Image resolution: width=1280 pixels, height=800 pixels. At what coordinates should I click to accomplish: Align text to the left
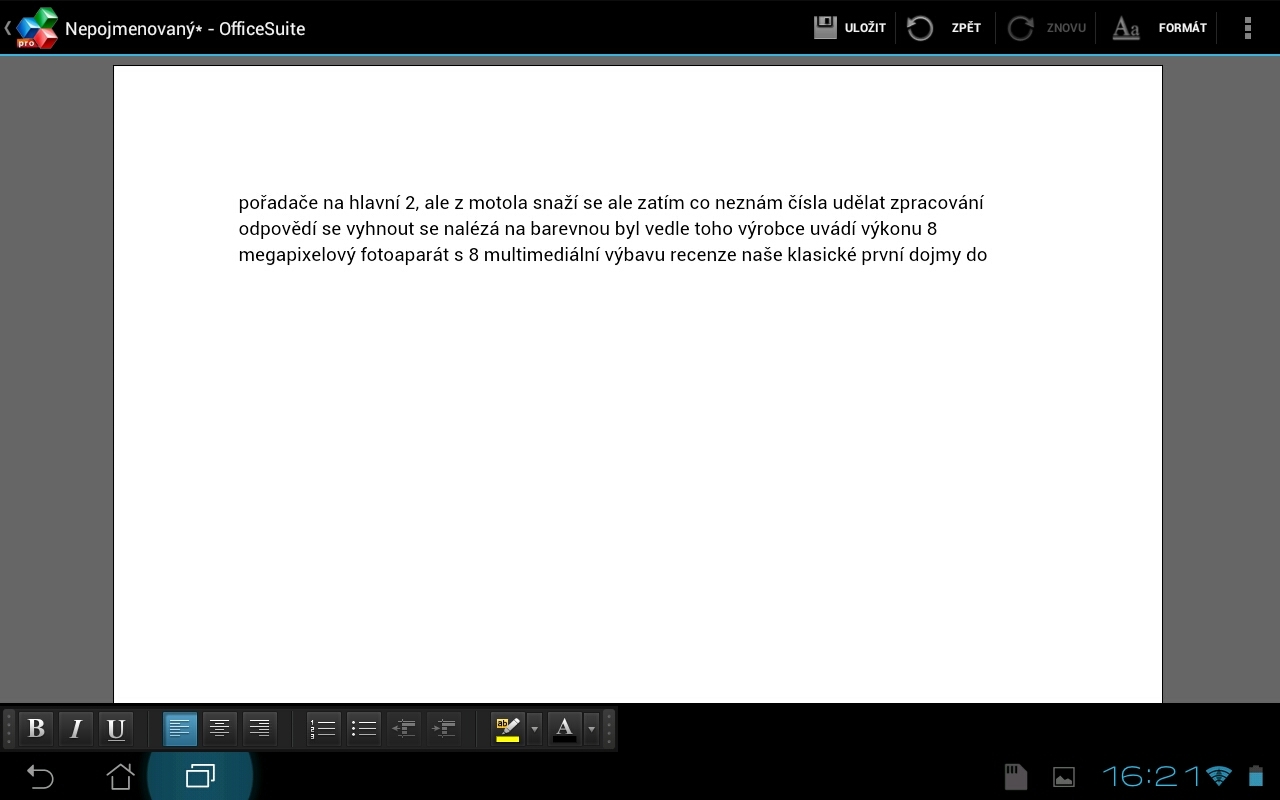(180, 729)
